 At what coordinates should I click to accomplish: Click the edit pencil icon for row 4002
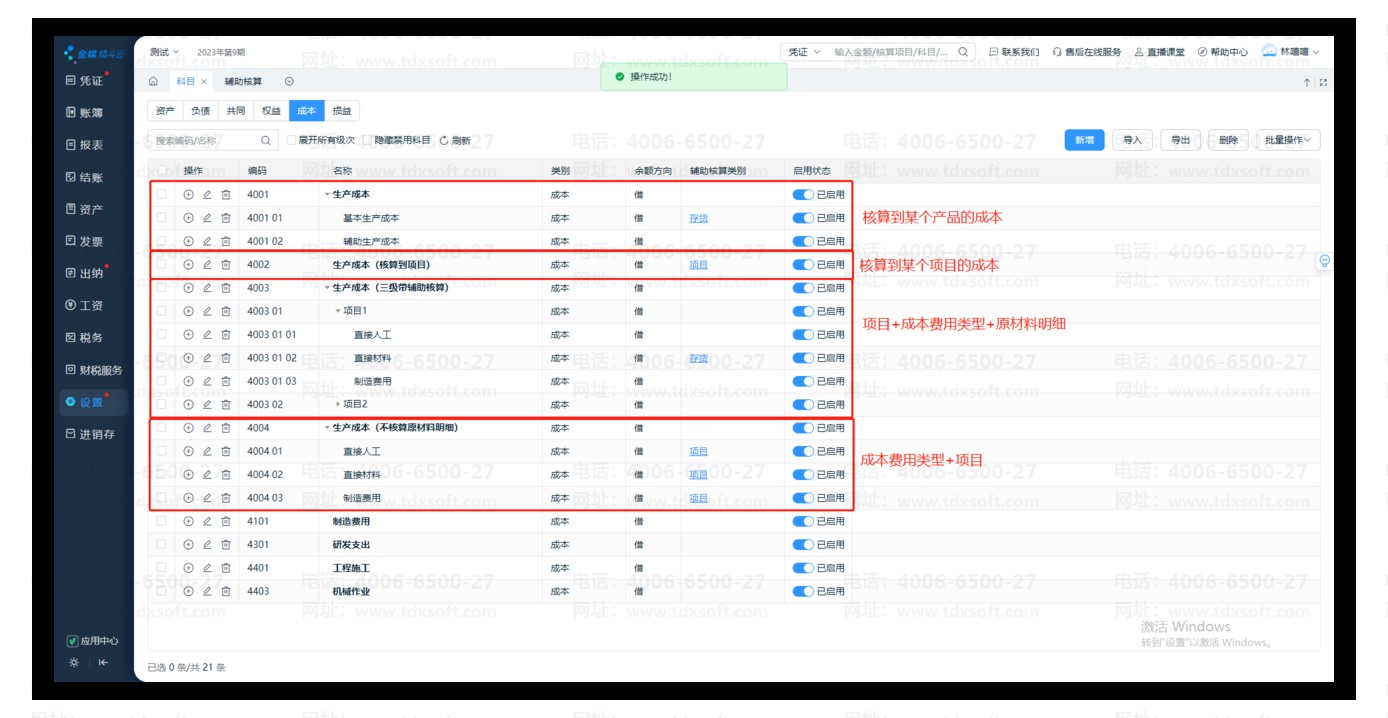click(x=207, y=265)
